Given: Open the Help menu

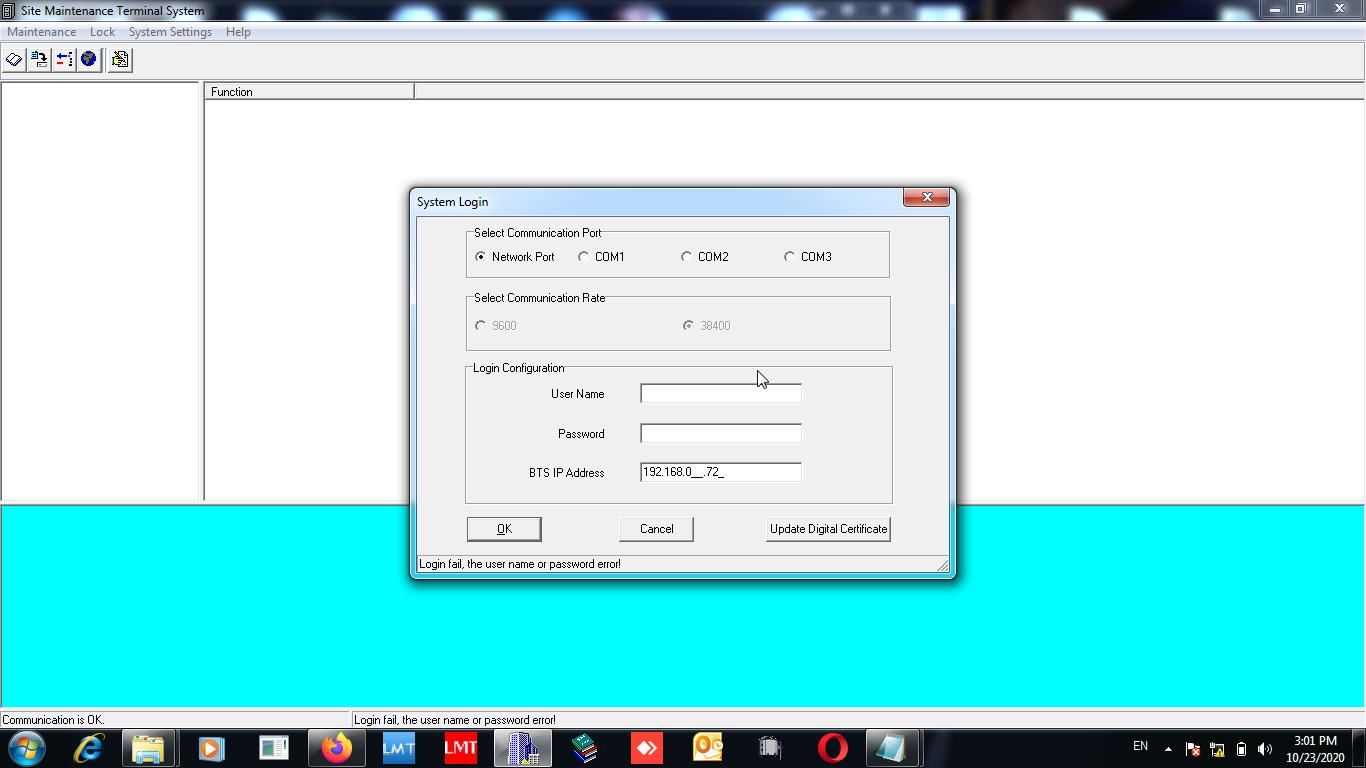Looking at the screenshot, I should (238, 32).
